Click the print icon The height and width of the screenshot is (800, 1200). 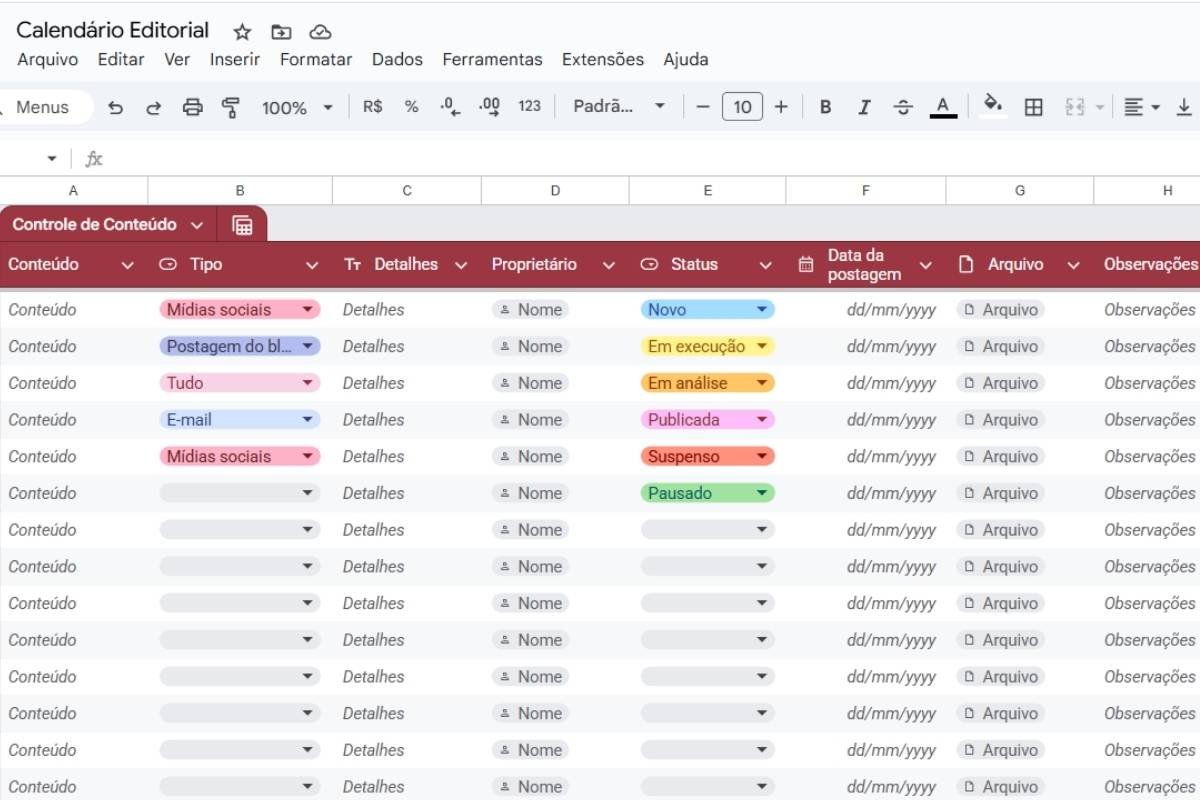[192, 107]
